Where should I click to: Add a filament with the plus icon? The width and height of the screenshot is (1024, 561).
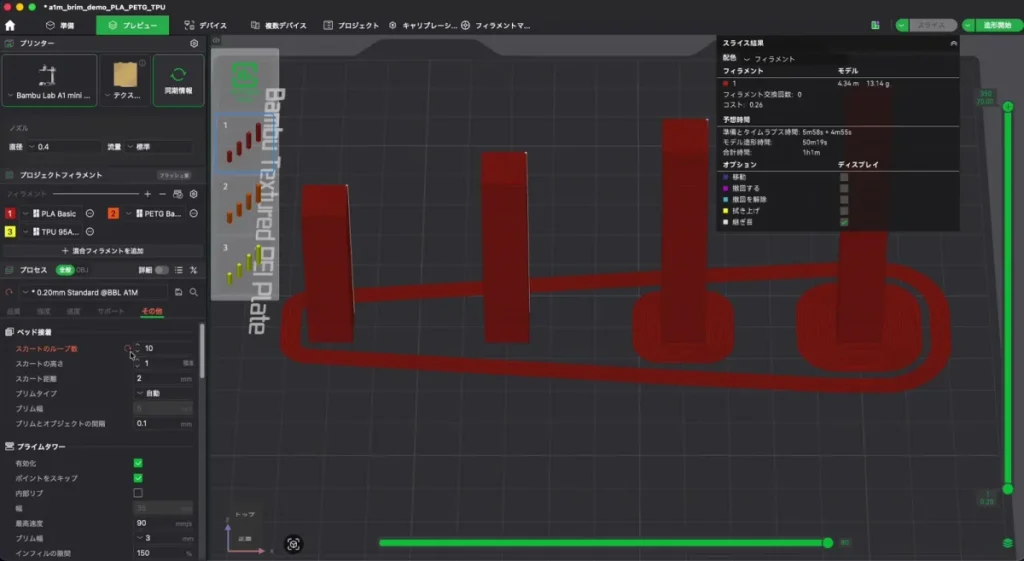pyautogui.click(x=148, y=194)
